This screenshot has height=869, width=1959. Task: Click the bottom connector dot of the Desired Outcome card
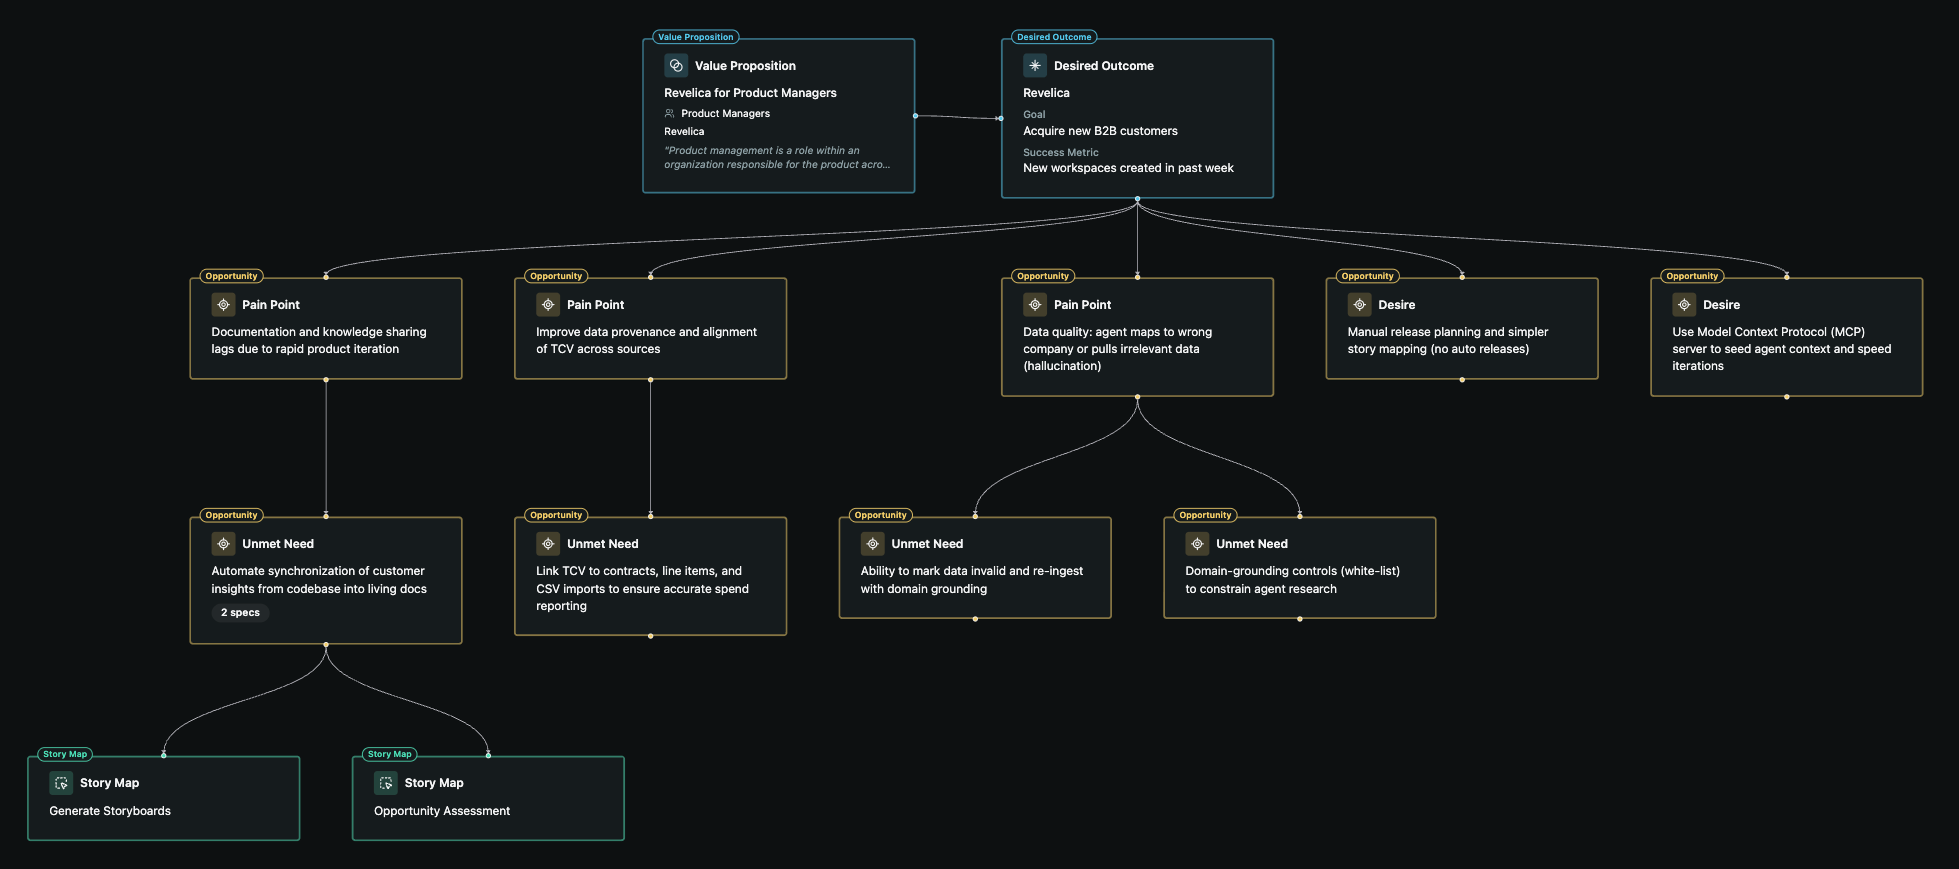pyautogui.click(x=1137, y=199)
